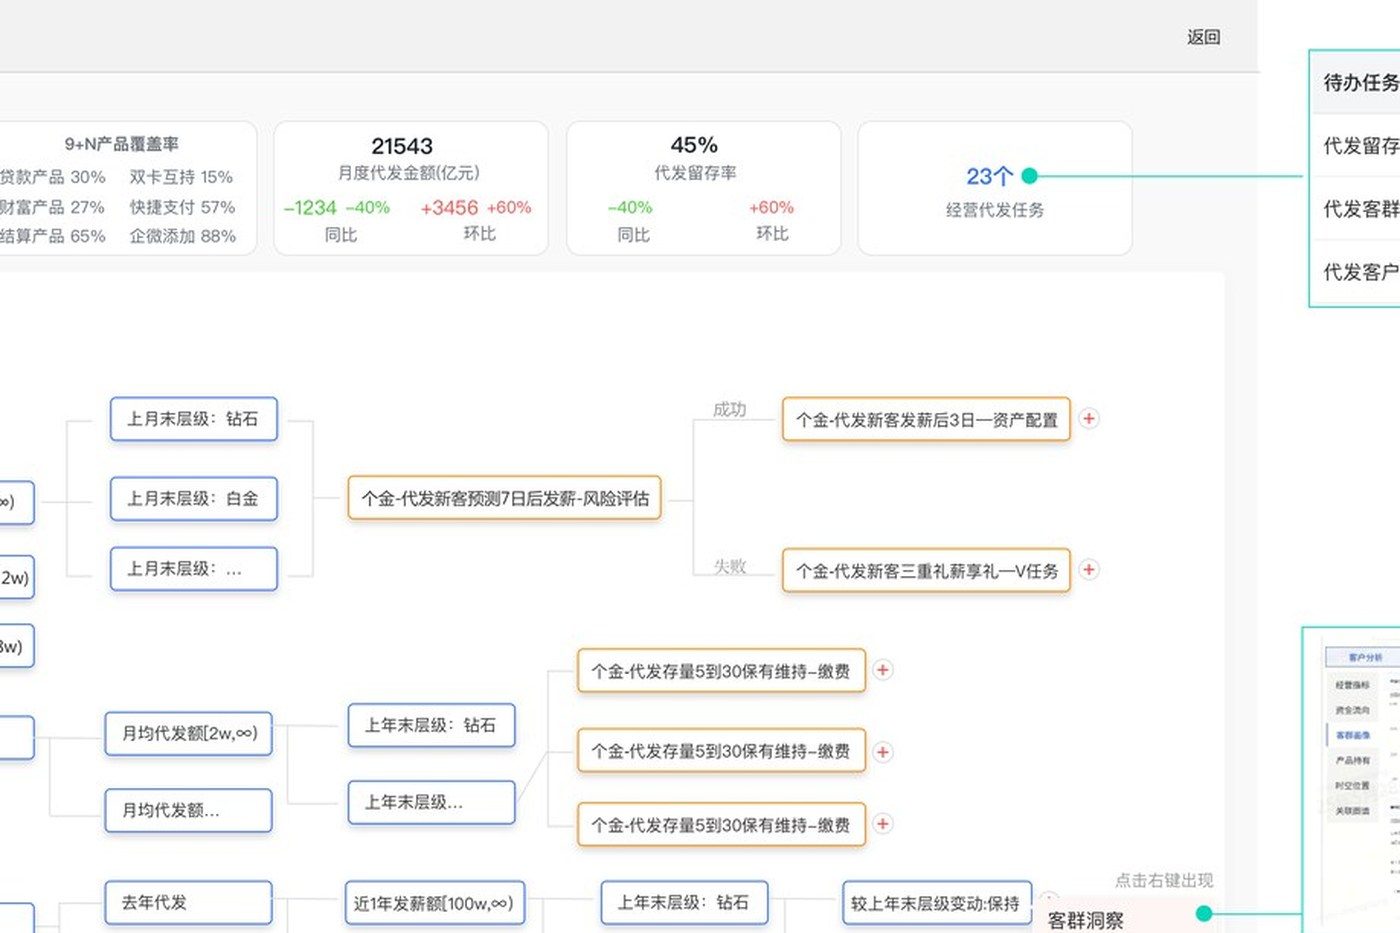Click the 45% 代发留存率 value
This screenshot has height=933, width=1400.
[694, 145]
